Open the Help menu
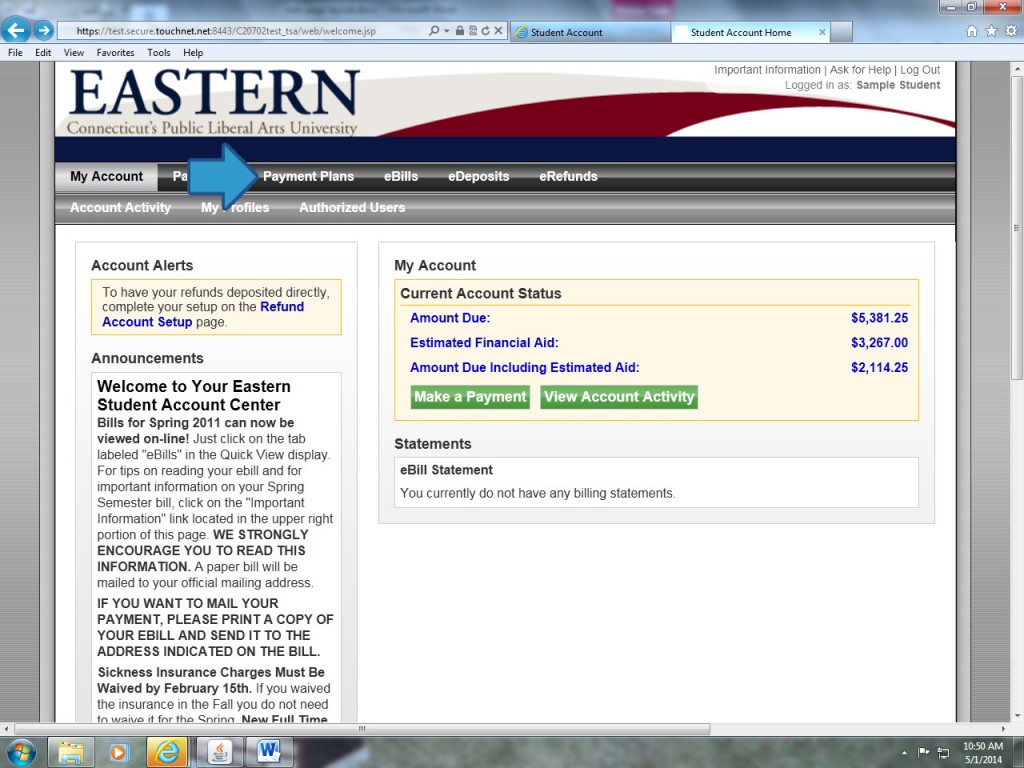Screen dimensions: 1024x768 [193, 52]
